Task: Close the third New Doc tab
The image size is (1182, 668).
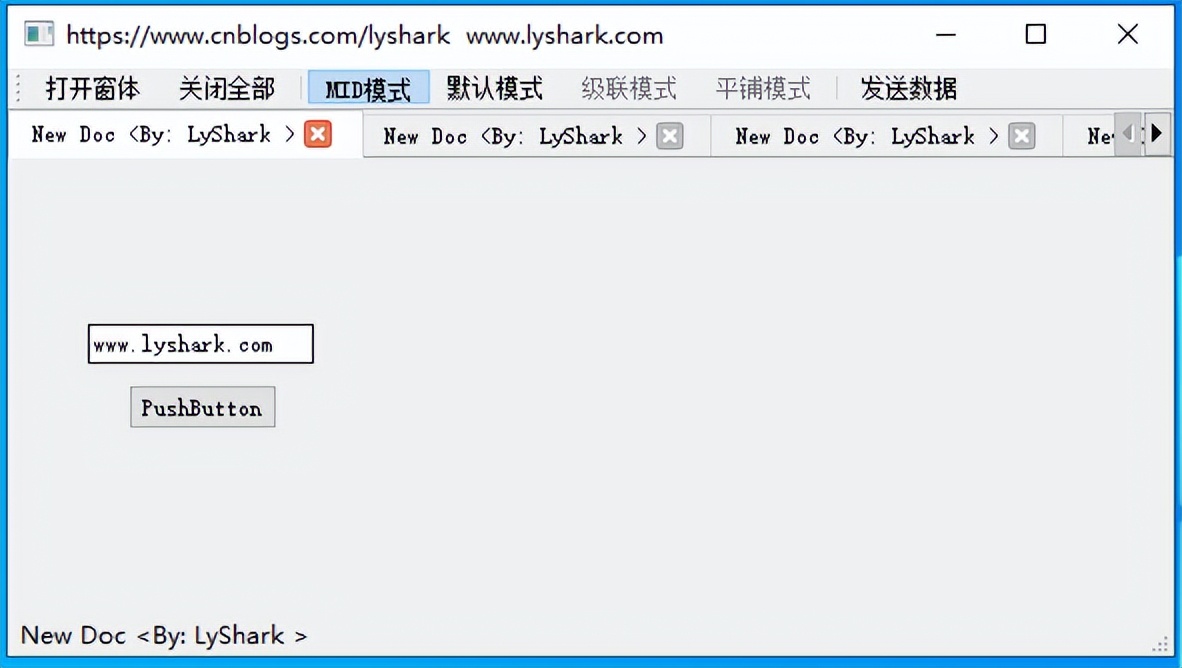Action: coord(1021,136)
